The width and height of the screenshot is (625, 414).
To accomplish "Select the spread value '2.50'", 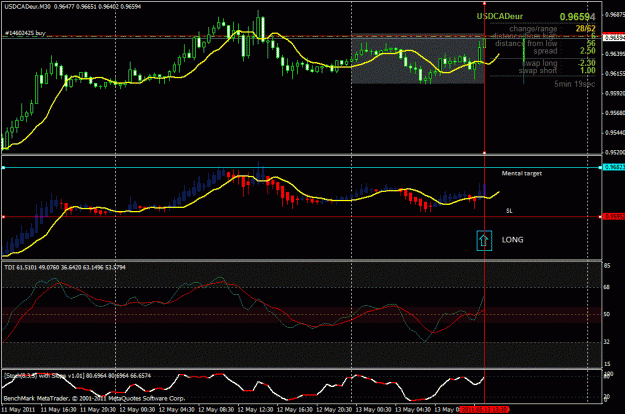I will [x=588, y=51].
